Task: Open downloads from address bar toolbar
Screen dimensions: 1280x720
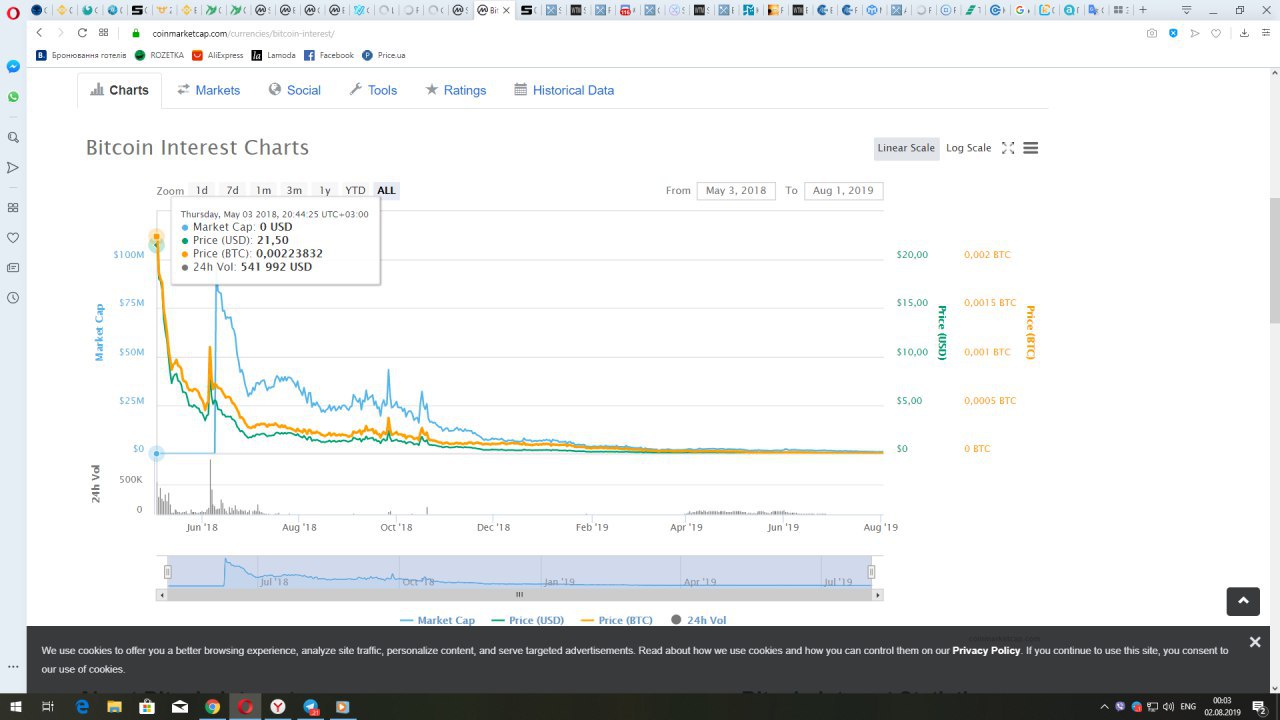Action: pos(1244,33)
